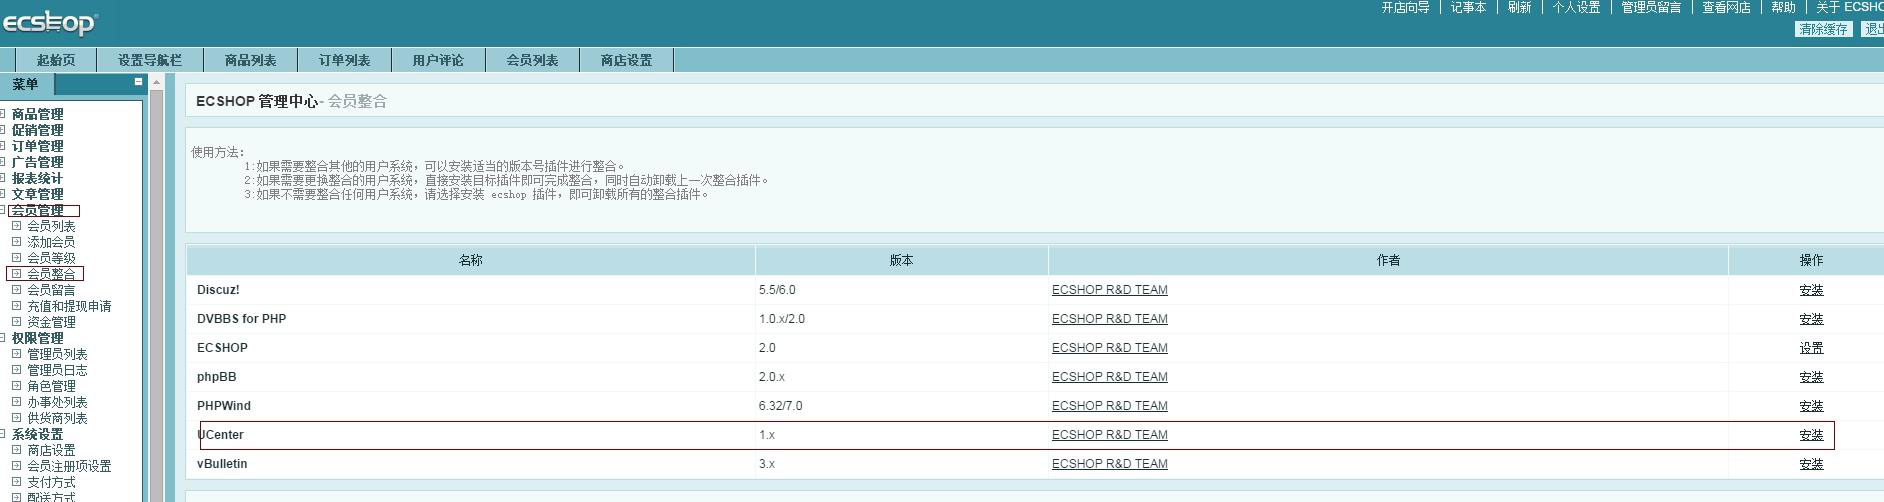This screenshot has height=502, width=1884.
Task: Collapse the 权限管理 menu group
Action: (3, 338)
